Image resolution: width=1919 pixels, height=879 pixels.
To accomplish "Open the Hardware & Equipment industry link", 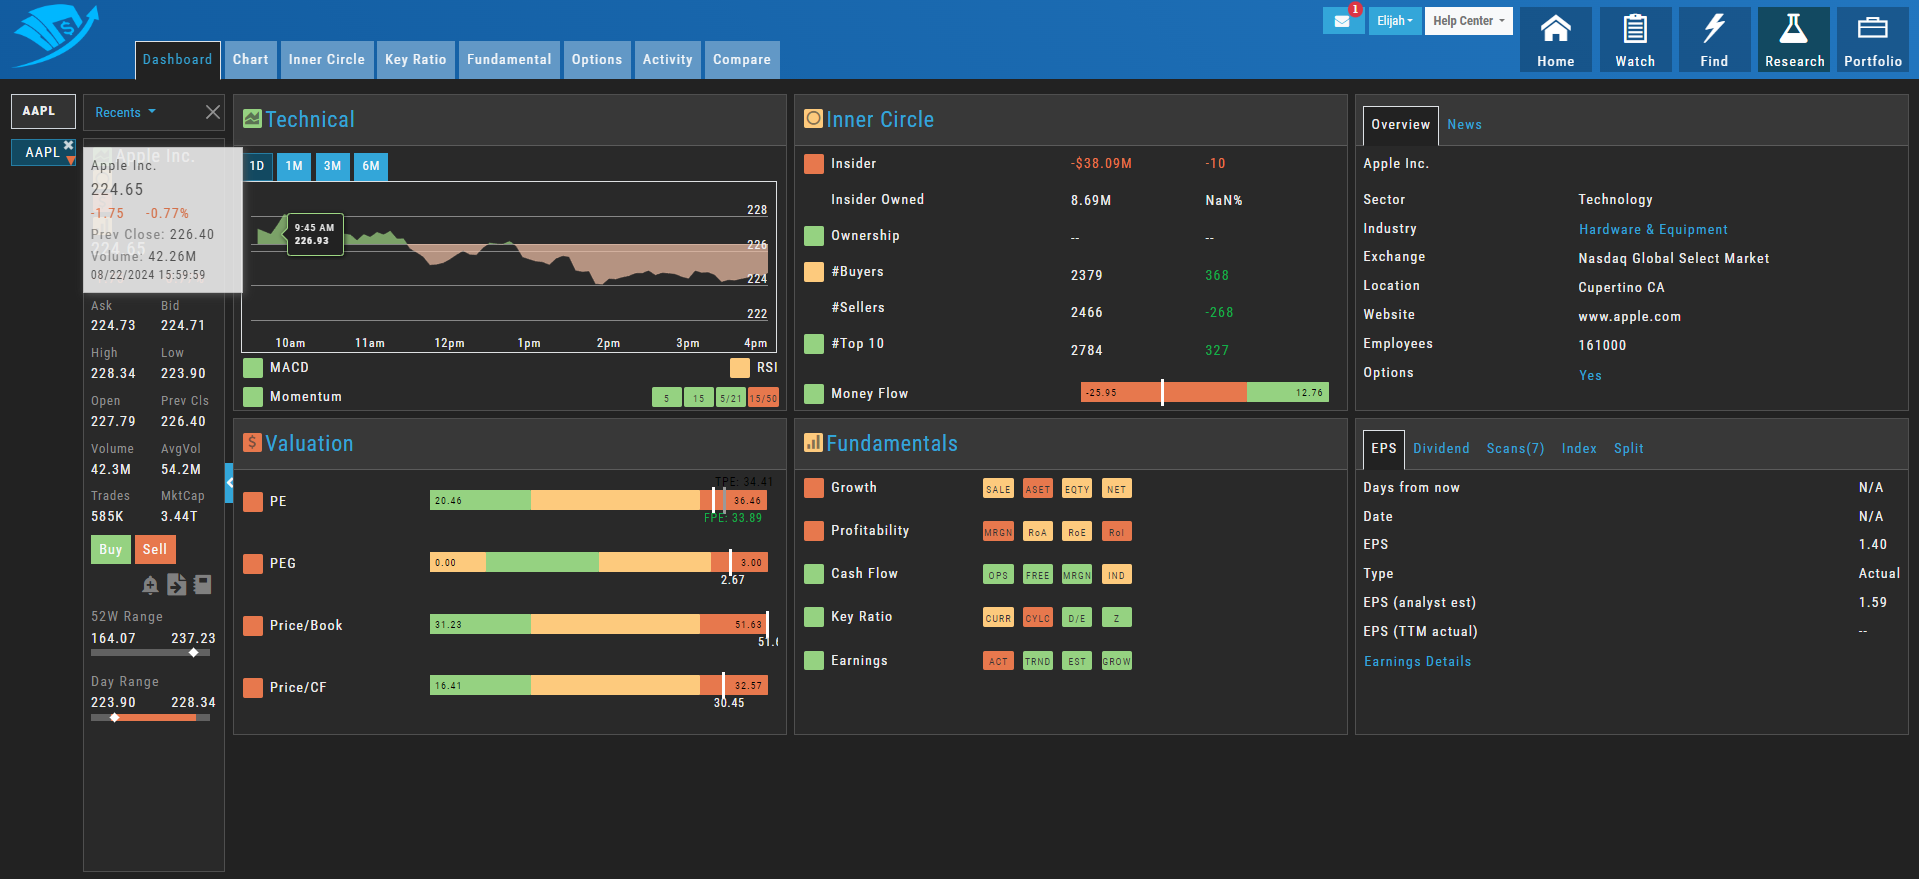I will tap(1653, 230).
